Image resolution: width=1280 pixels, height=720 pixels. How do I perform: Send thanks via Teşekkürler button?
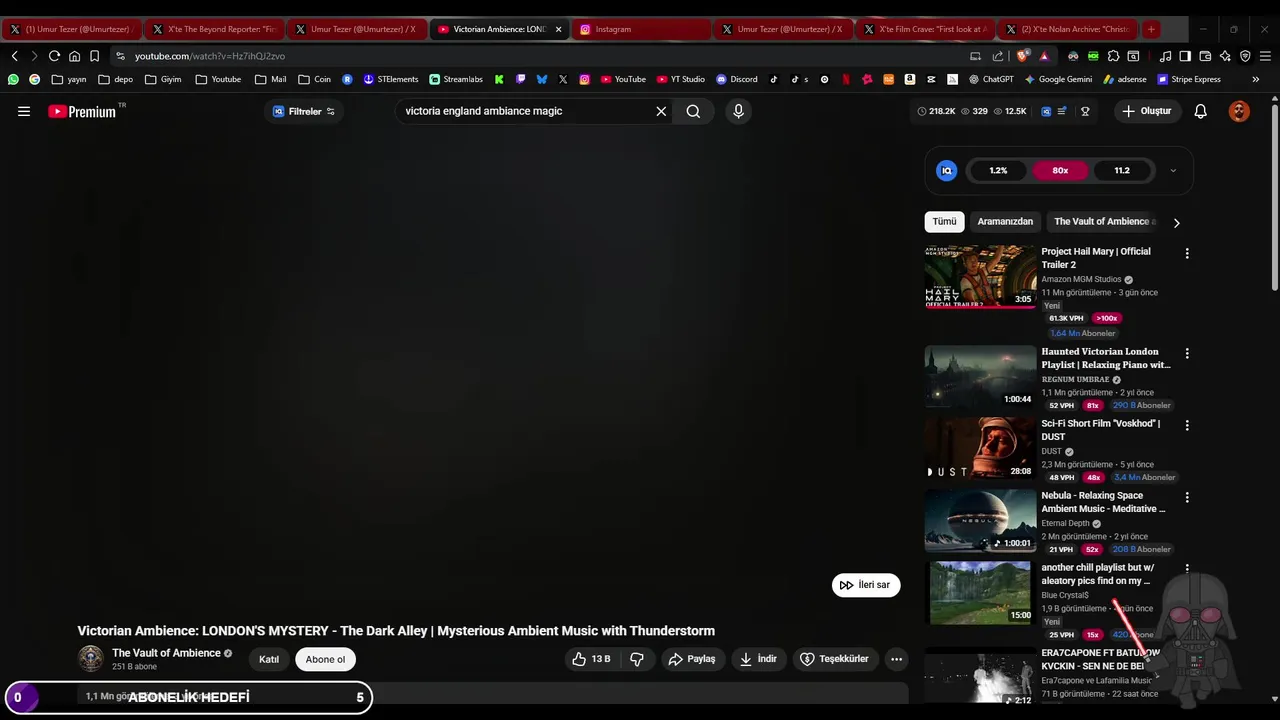click(835, 659)
